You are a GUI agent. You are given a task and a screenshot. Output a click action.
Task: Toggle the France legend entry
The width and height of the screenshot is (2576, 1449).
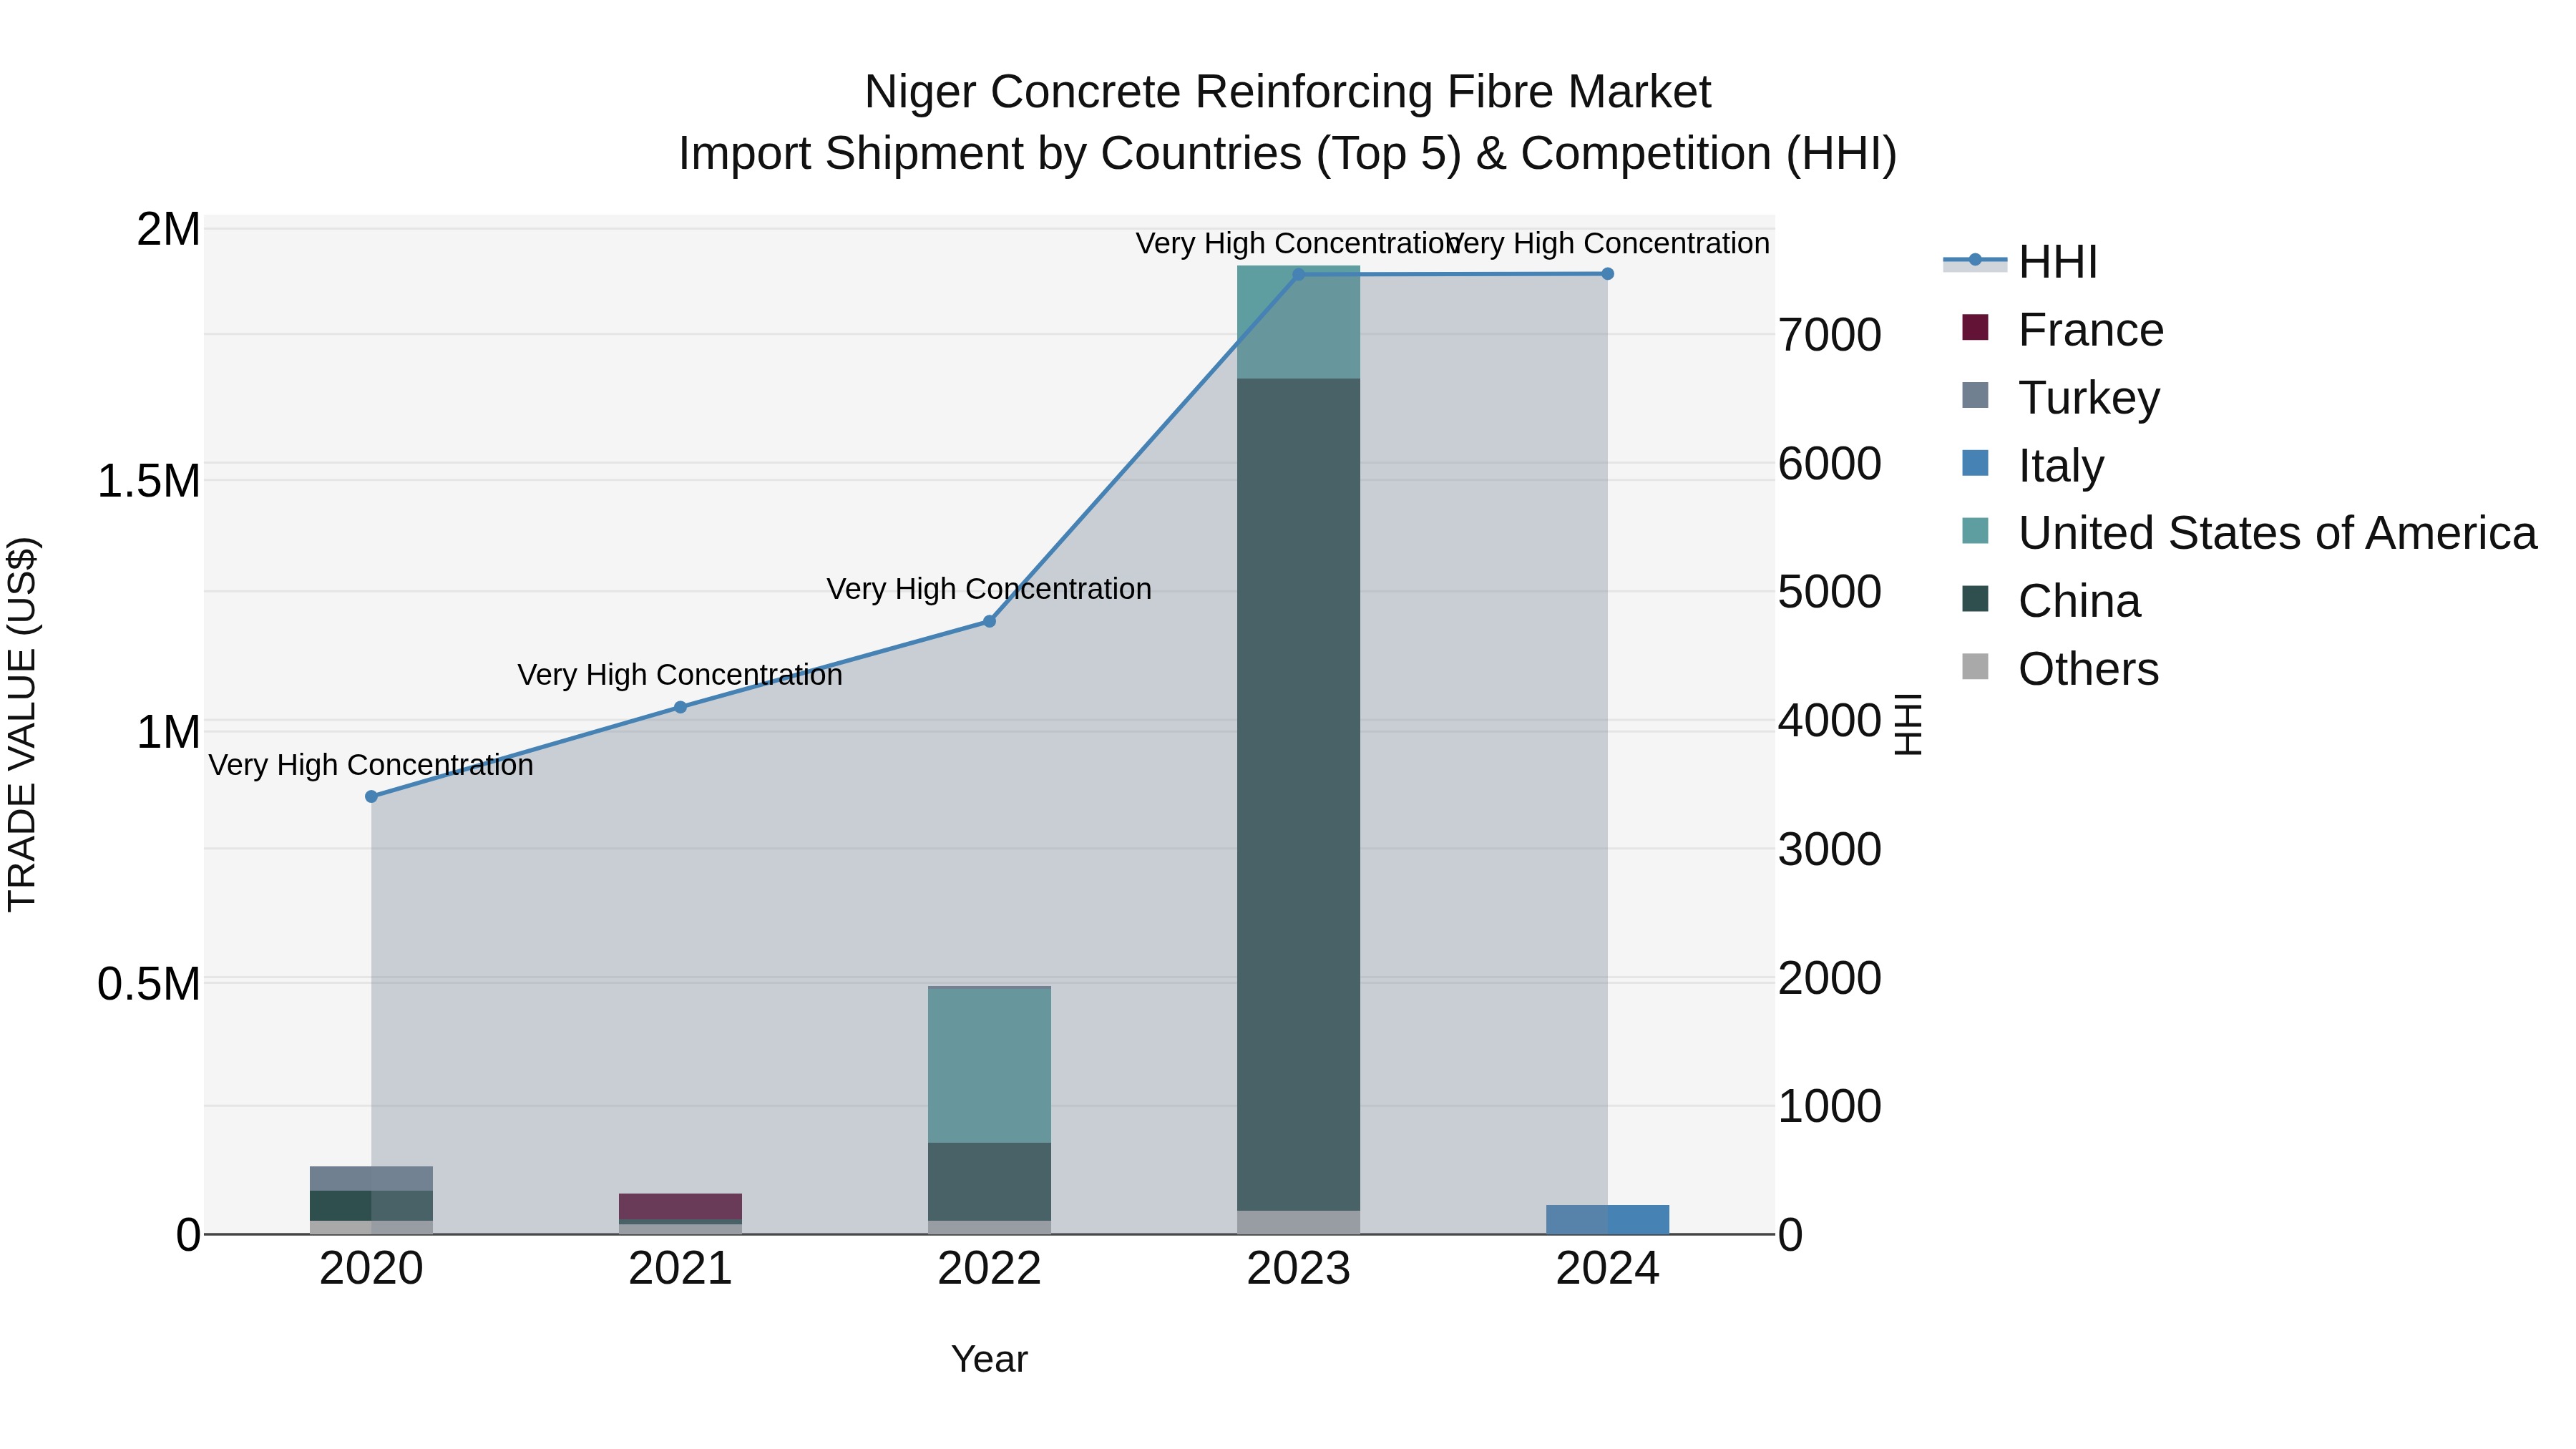[2062, 329]
